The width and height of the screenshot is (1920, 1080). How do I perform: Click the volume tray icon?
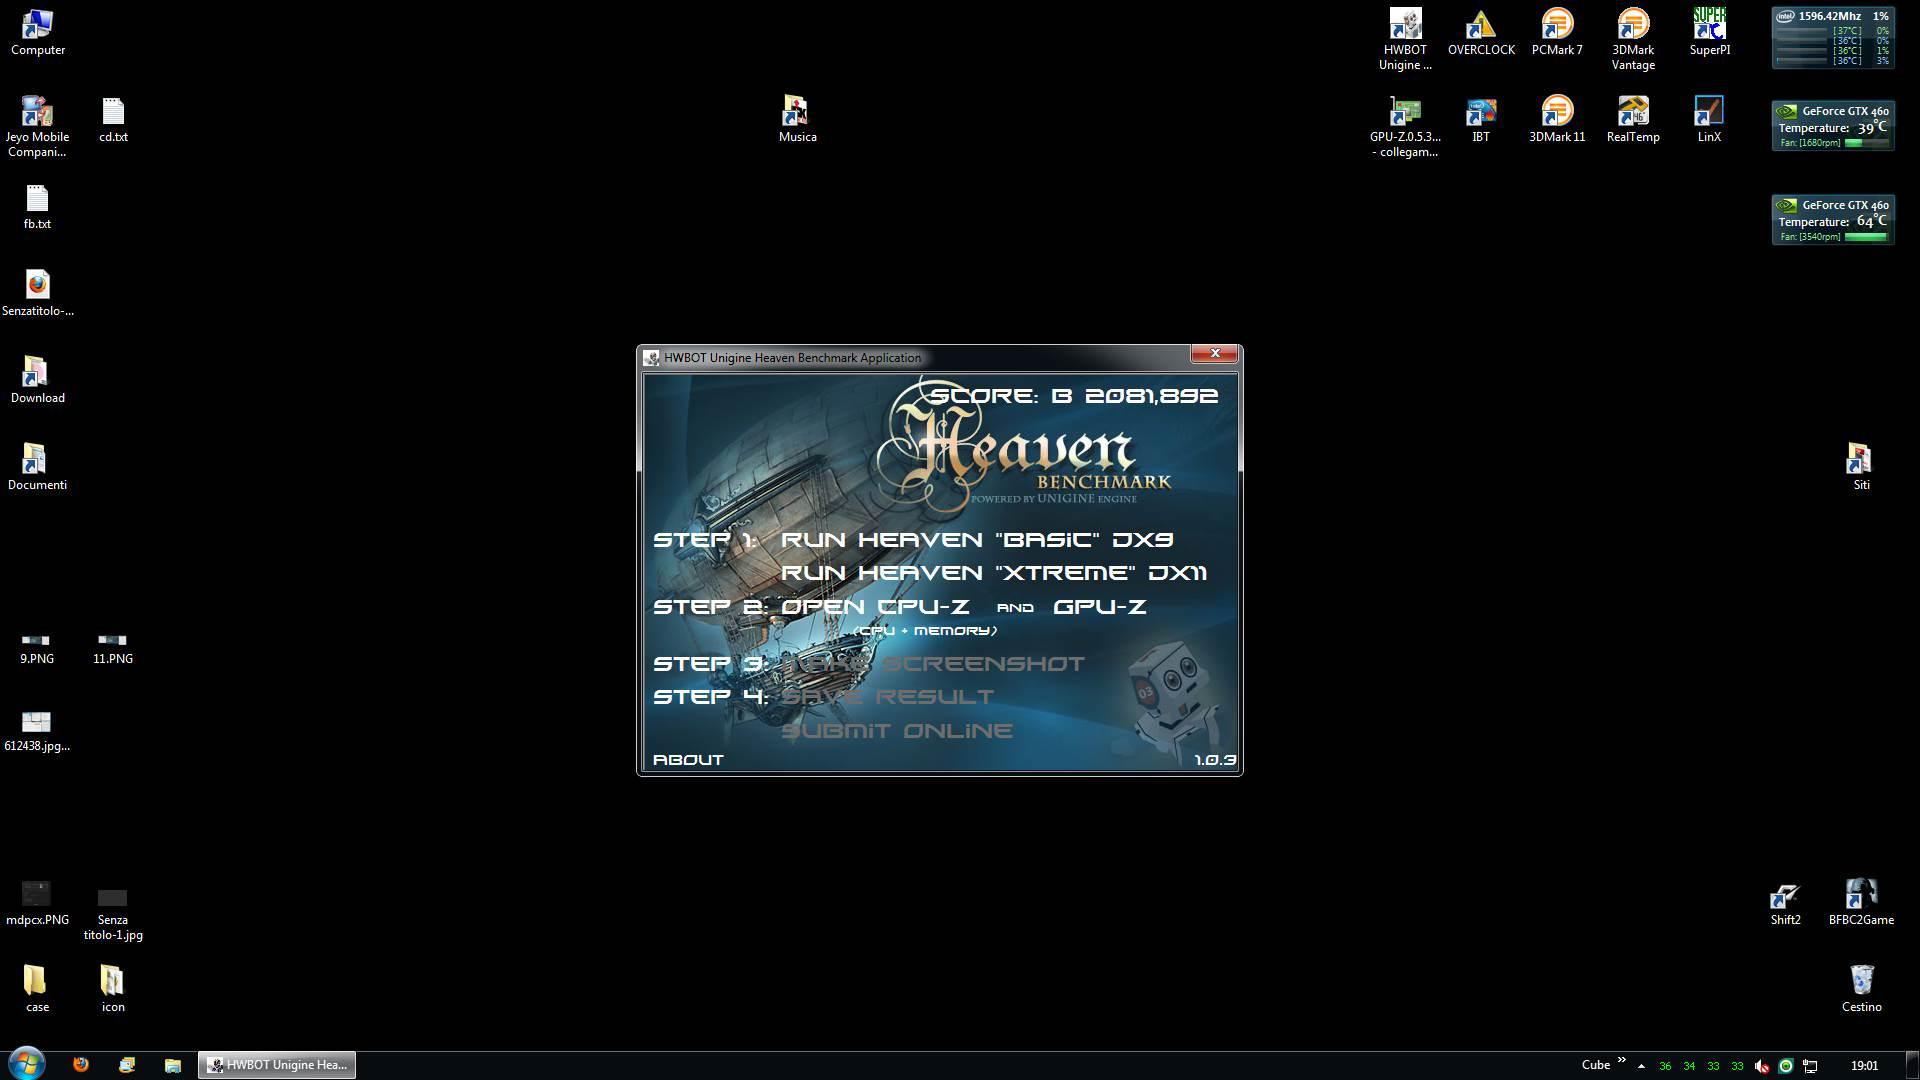1762,1066
